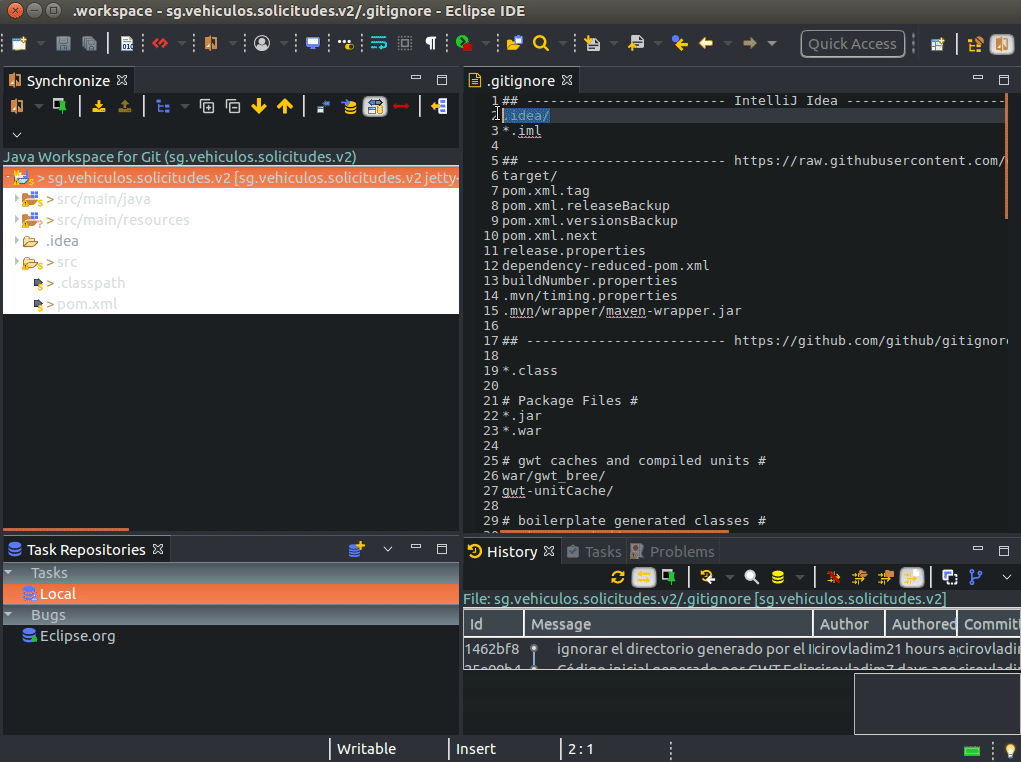This screenshot has height=762, width=1021.
Task: Select Conflicts mode red double arrow
Action: click(401, 106)
